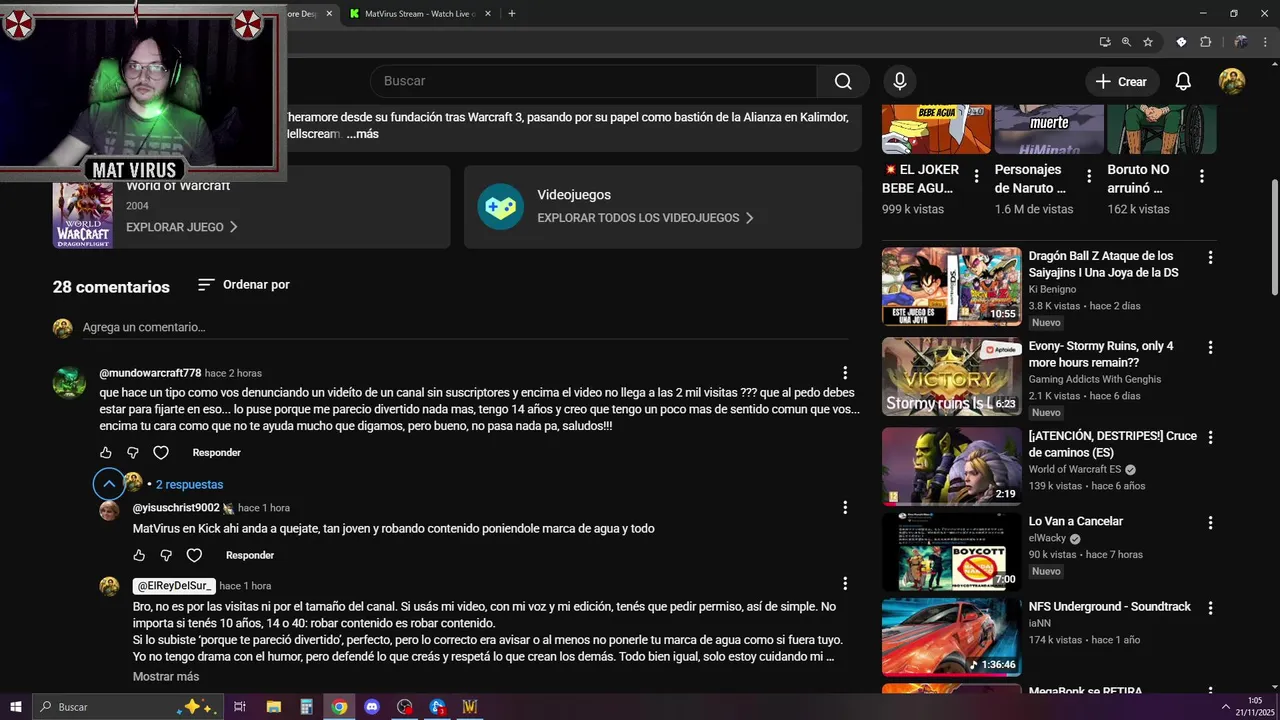Open Calculator from the taskbar
The image size is (1280, 720).
(306, 707)
